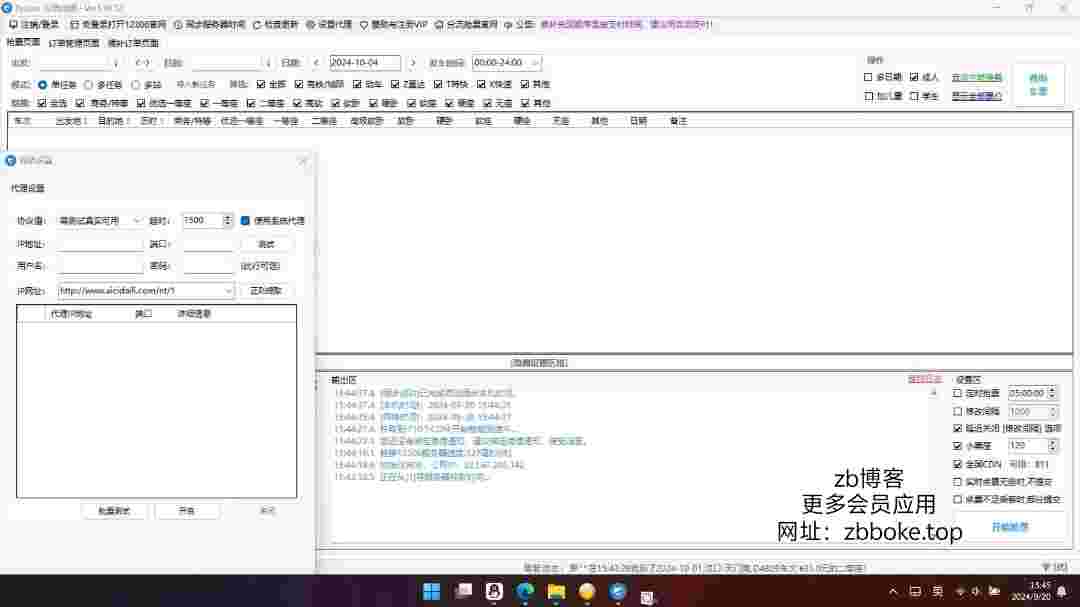
Task: Click the 批量测试 button
Action: point(114,511)
